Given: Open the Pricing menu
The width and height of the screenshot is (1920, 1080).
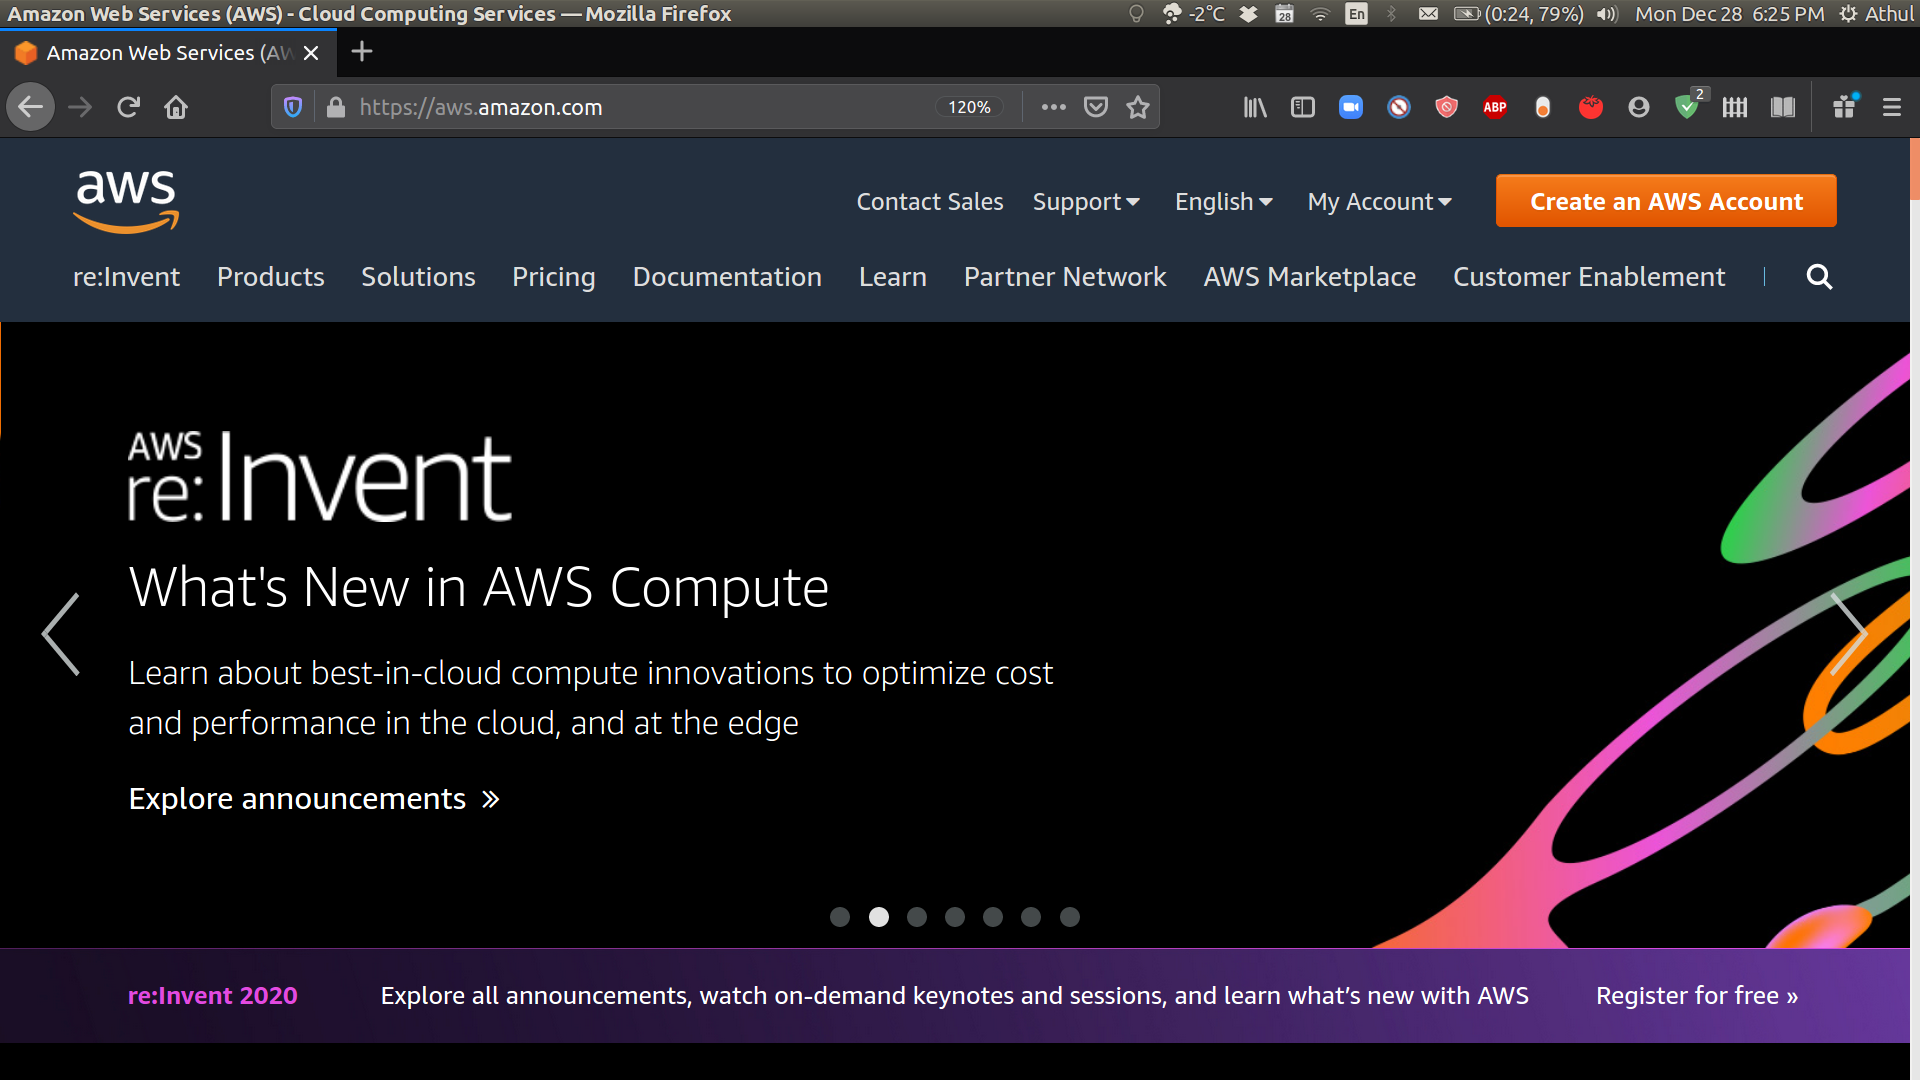Looking at the screenshot, I should [554, 277].
